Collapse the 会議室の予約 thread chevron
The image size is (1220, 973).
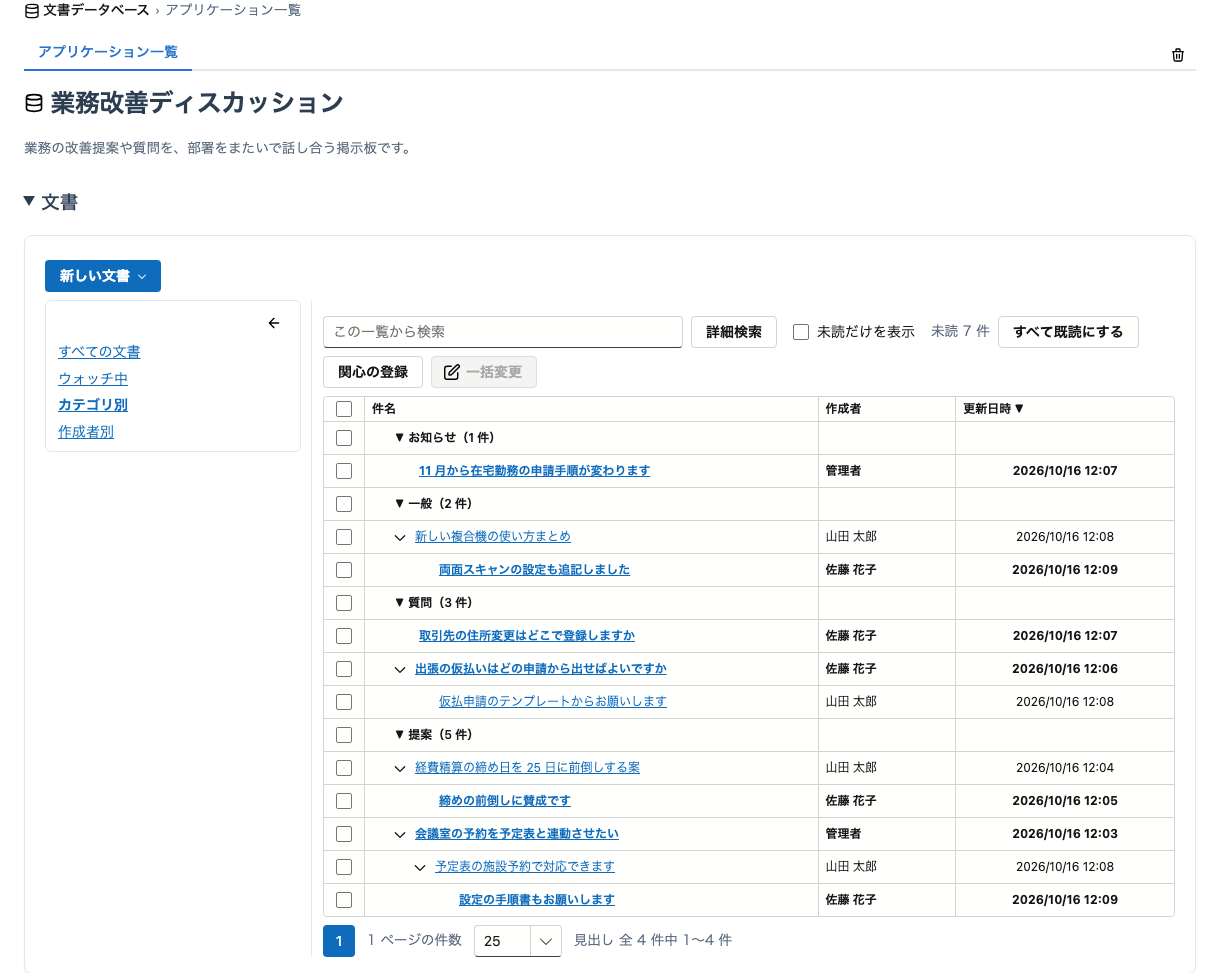[x=401, y=834]
